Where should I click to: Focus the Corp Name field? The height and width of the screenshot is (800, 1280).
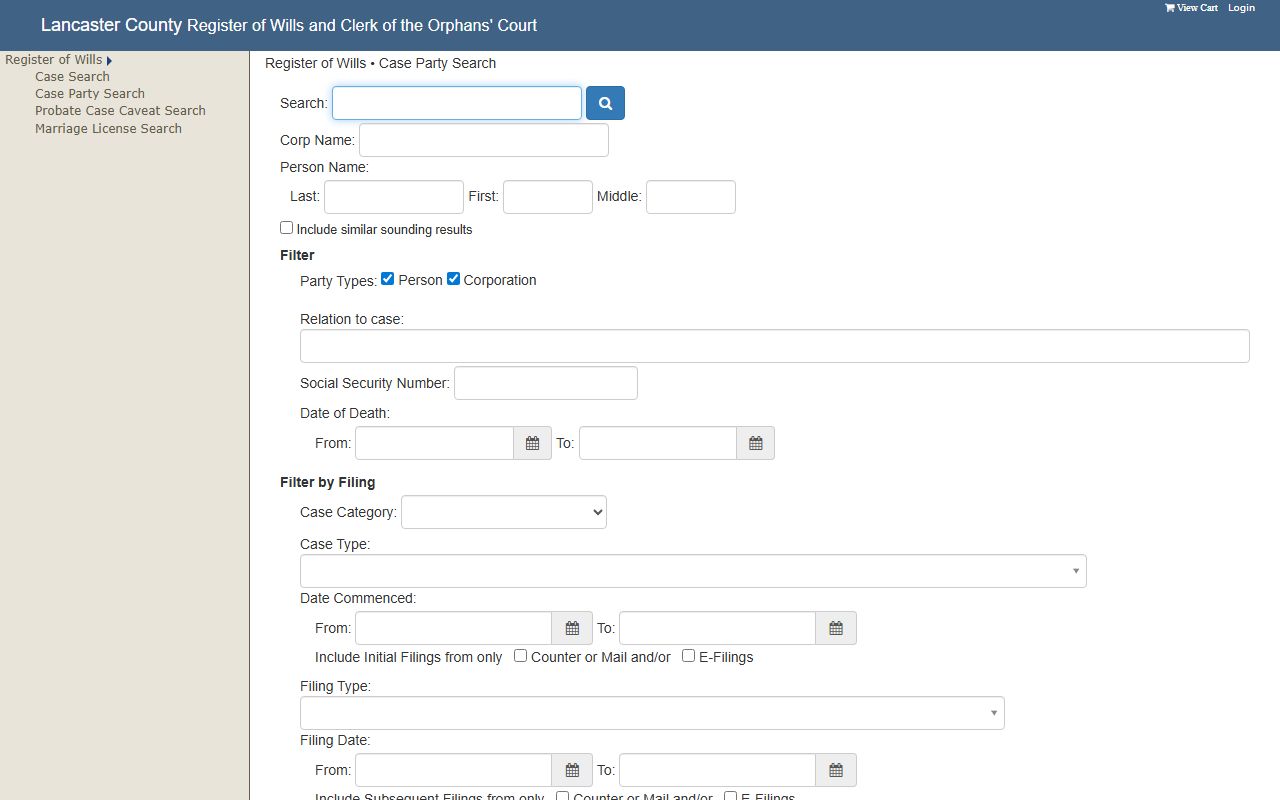click(x=484, y=140)
